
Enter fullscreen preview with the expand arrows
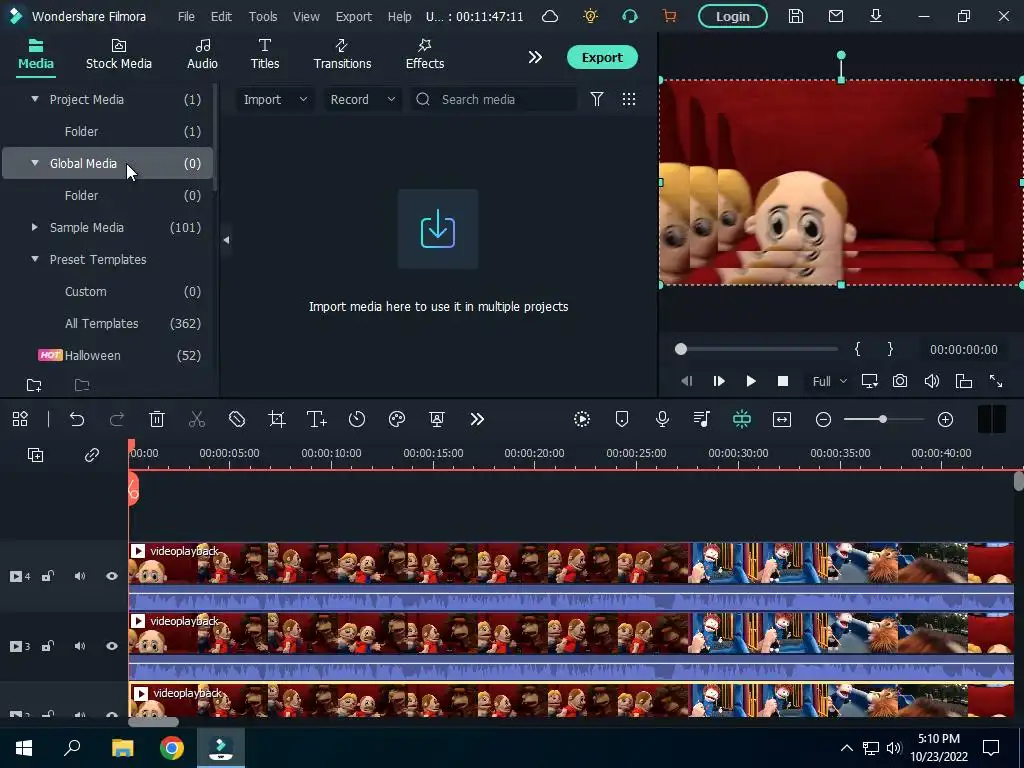[x=996, y=381]
